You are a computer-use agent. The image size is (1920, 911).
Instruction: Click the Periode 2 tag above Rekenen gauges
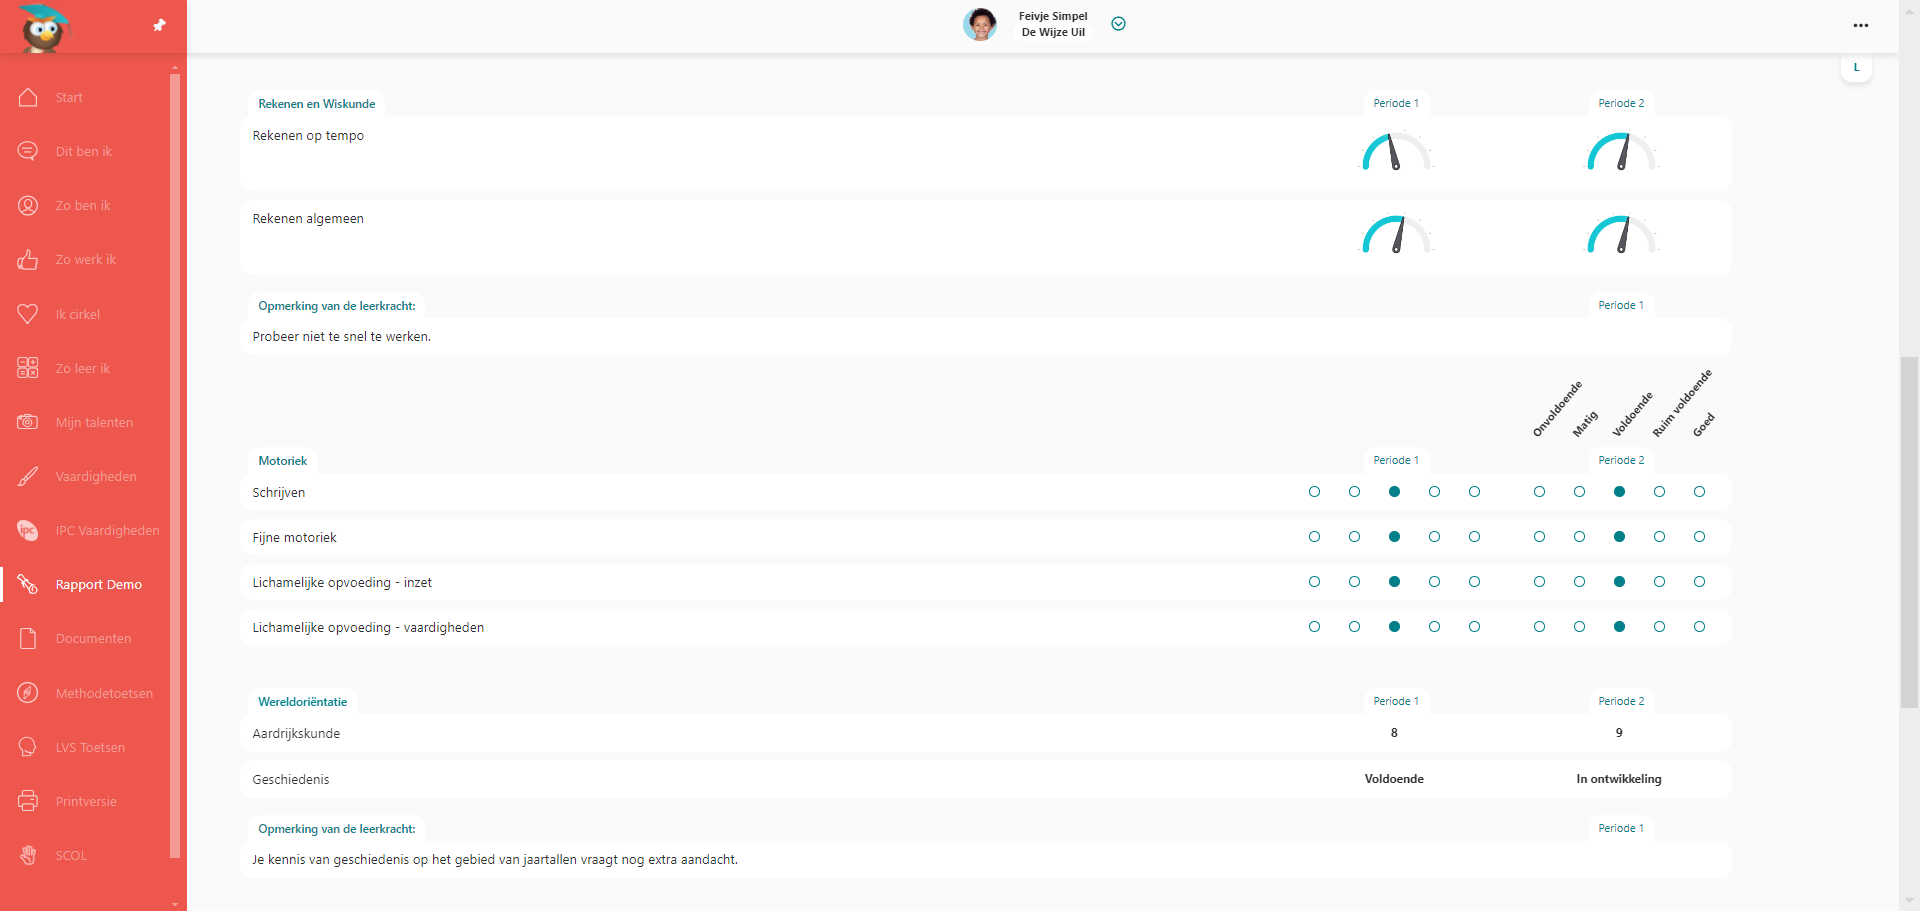(1621, 103)
